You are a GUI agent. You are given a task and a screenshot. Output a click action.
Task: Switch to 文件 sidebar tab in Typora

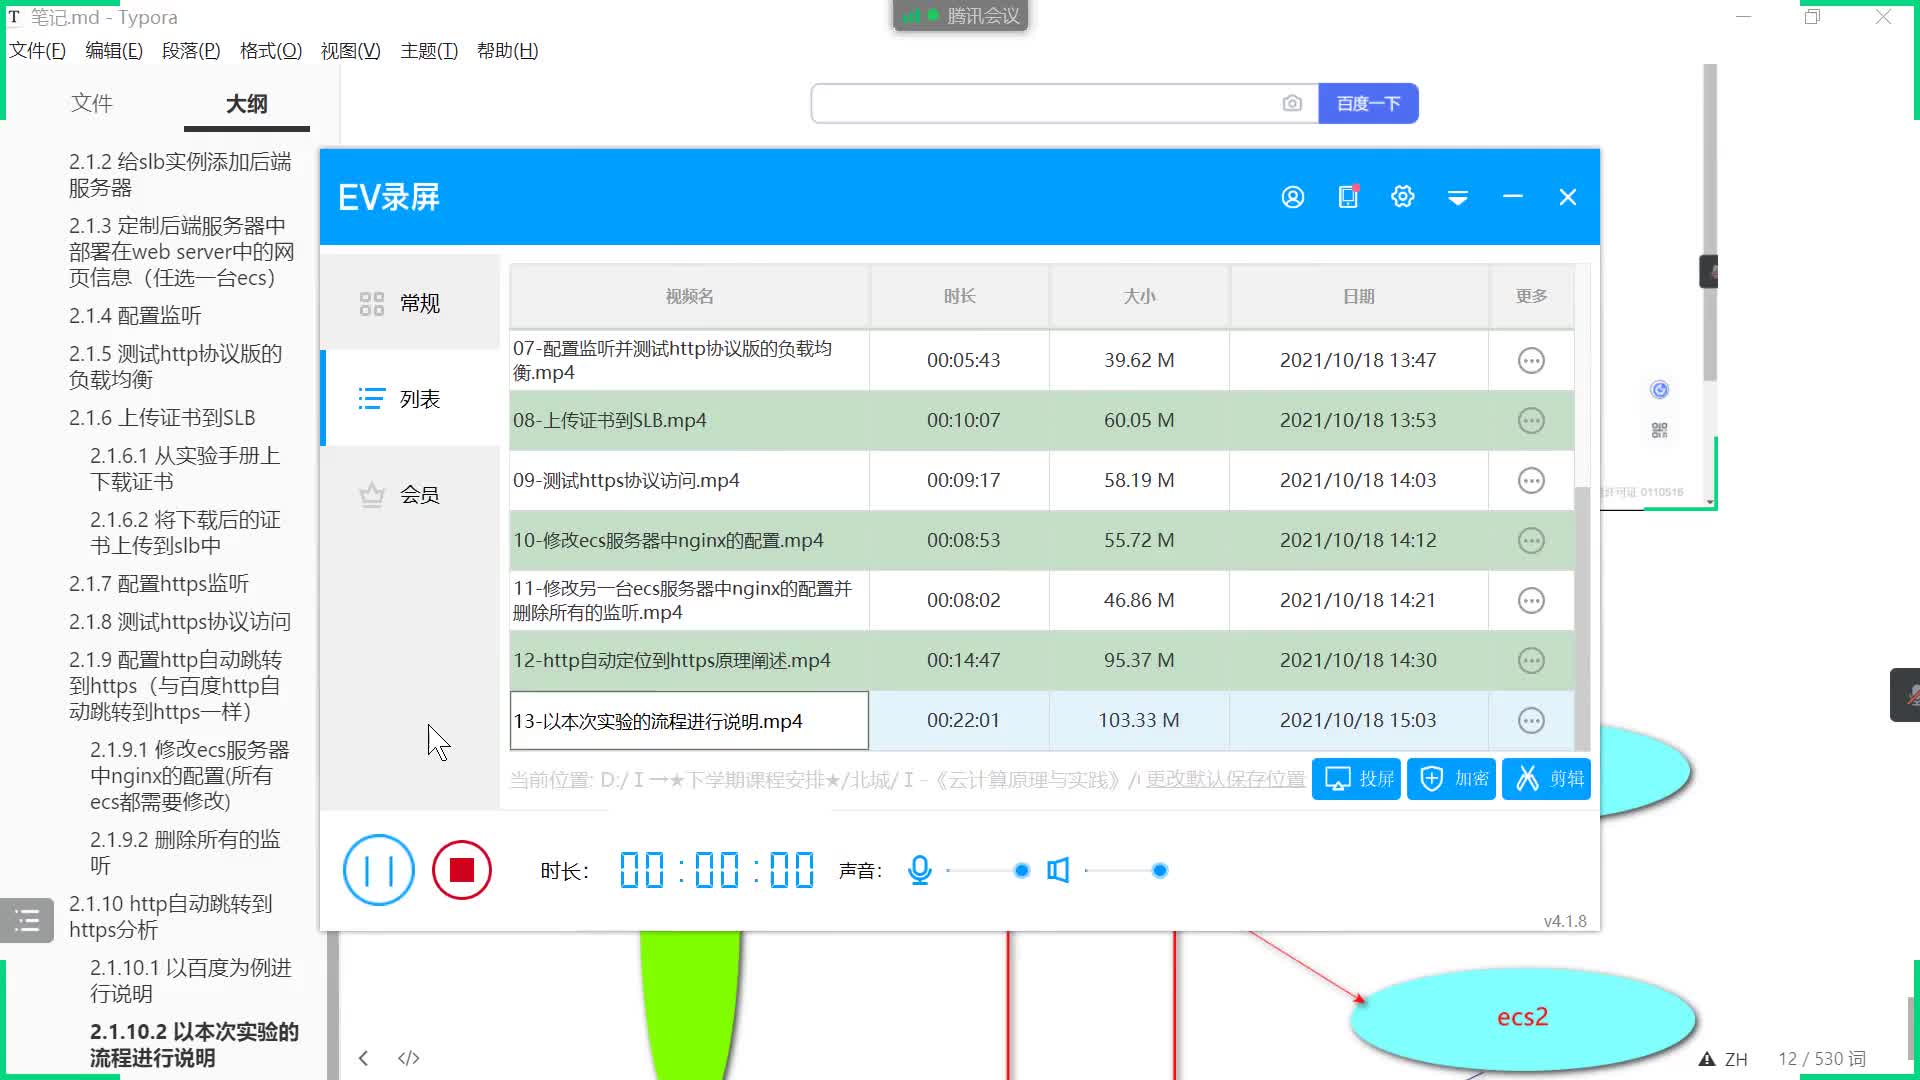pos(92,103)
